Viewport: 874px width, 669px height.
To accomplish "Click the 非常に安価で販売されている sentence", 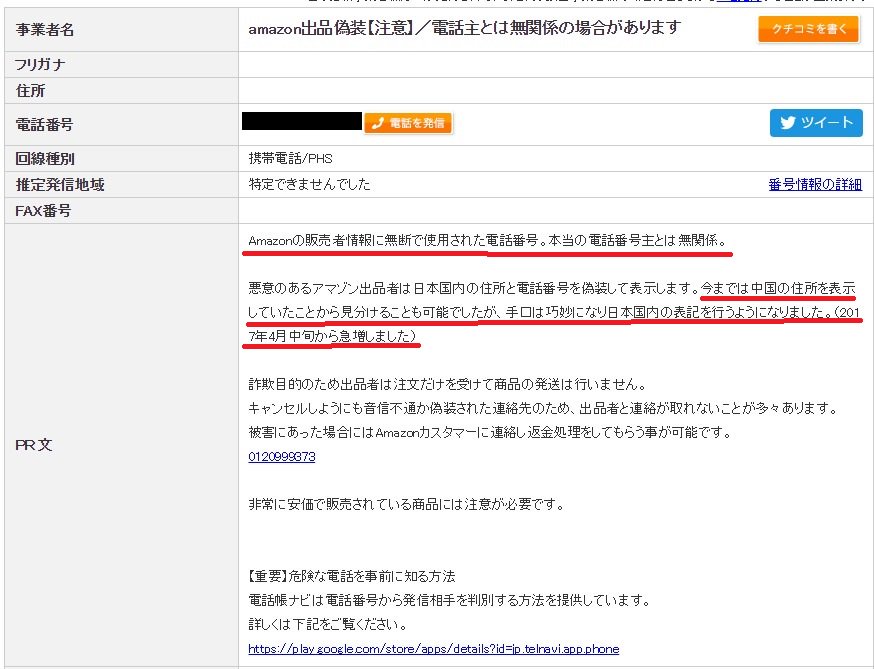I will [x=406, y=505].
